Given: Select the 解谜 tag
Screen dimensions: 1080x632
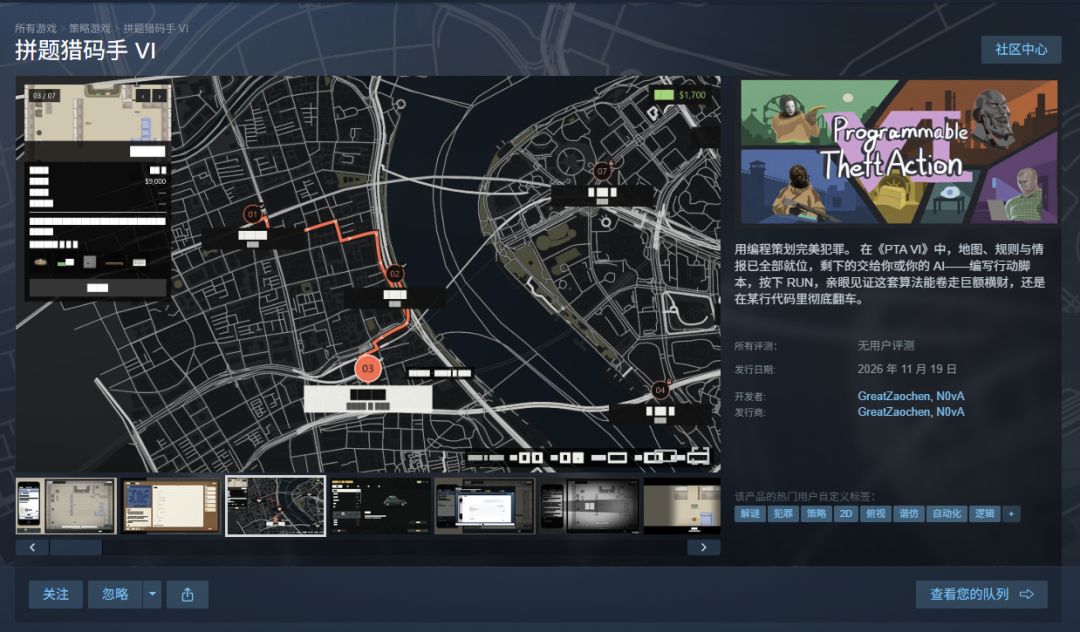Looking at the screenshot, I should (x=749, y=514).
